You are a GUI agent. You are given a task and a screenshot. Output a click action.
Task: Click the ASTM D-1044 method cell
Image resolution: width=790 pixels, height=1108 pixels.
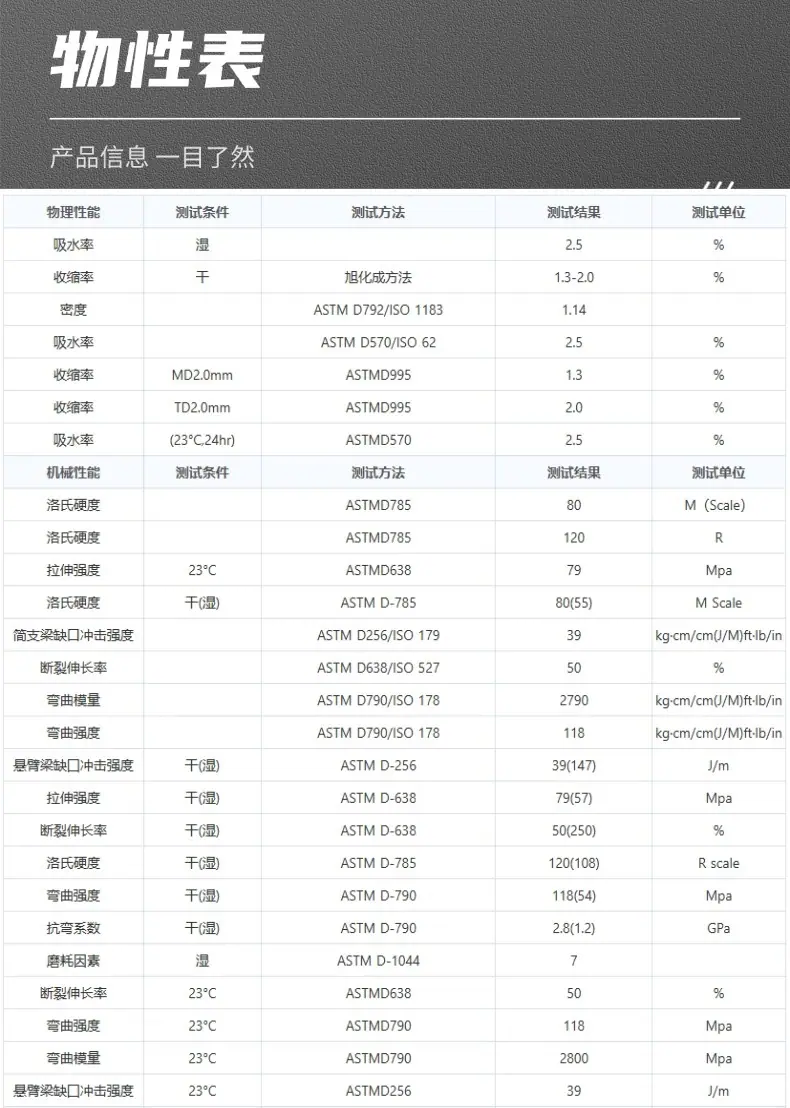point(378,960)
